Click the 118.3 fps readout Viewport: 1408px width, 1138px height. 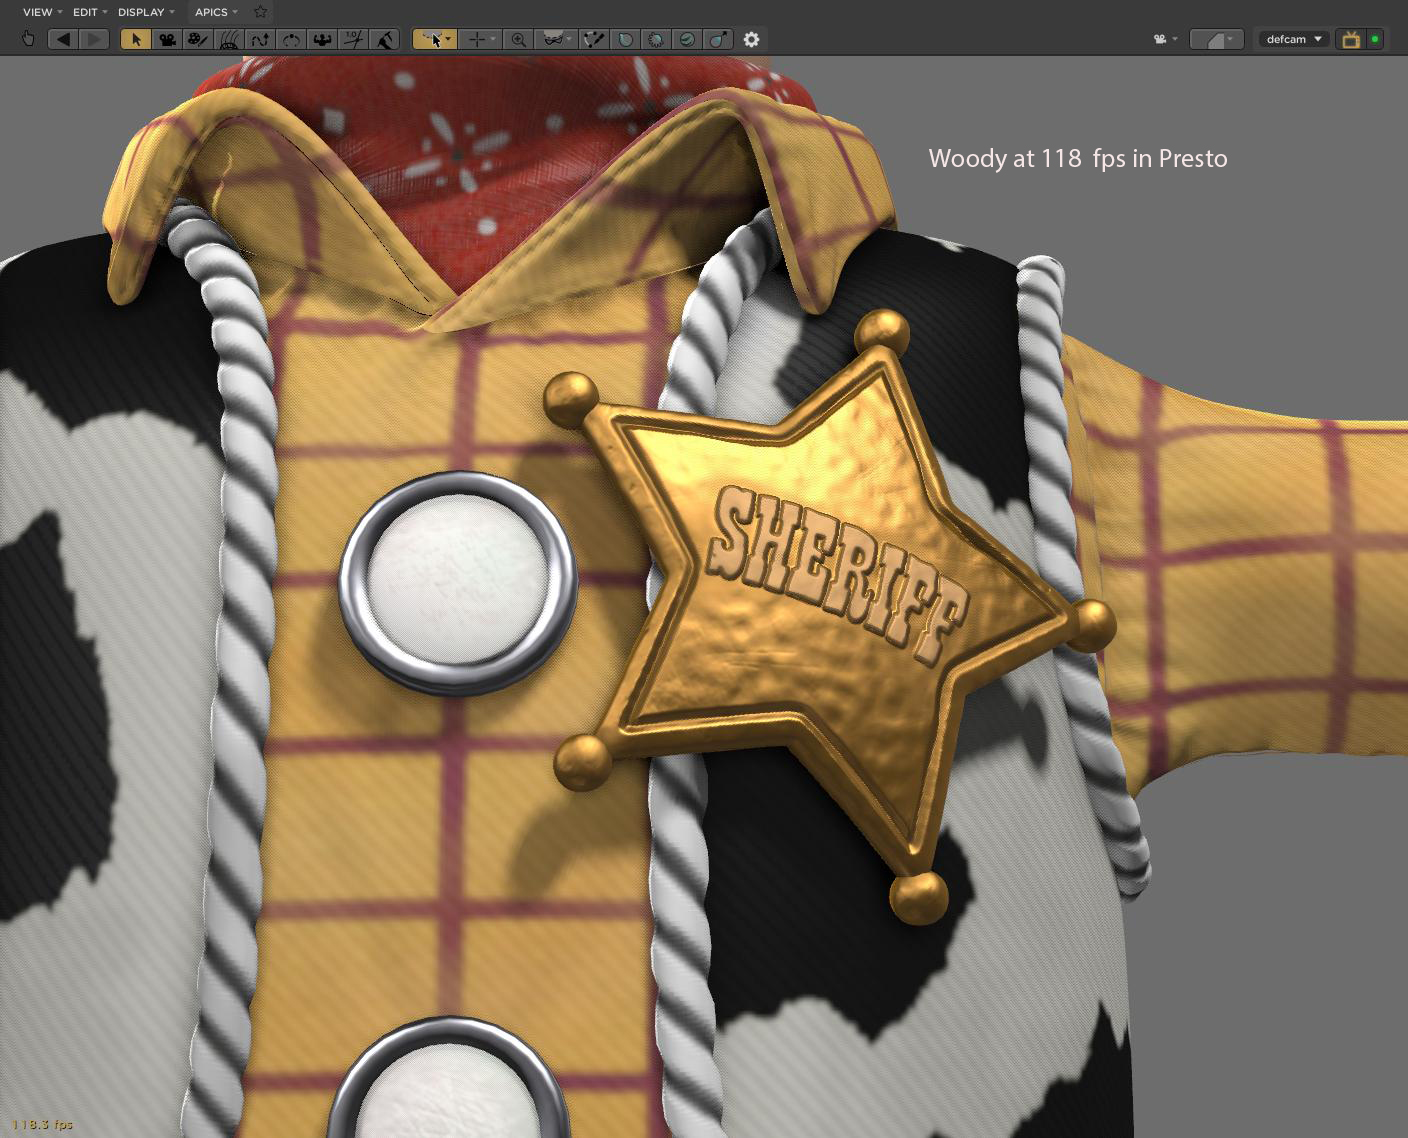coord(42,1124)
